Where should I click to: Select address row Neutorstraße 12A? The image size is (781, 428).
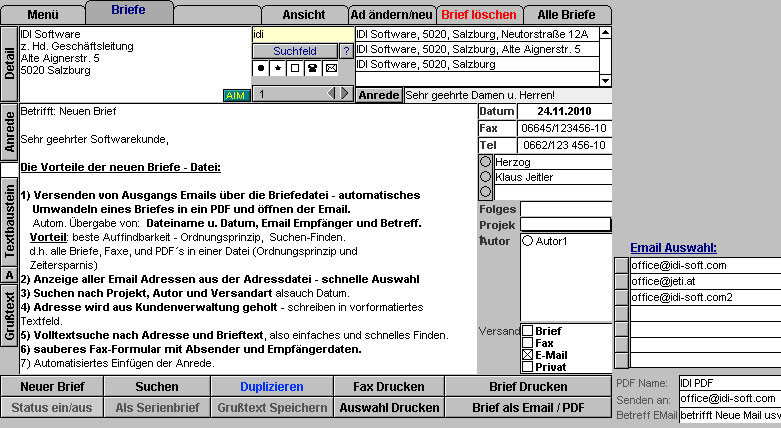coord(477,34)
